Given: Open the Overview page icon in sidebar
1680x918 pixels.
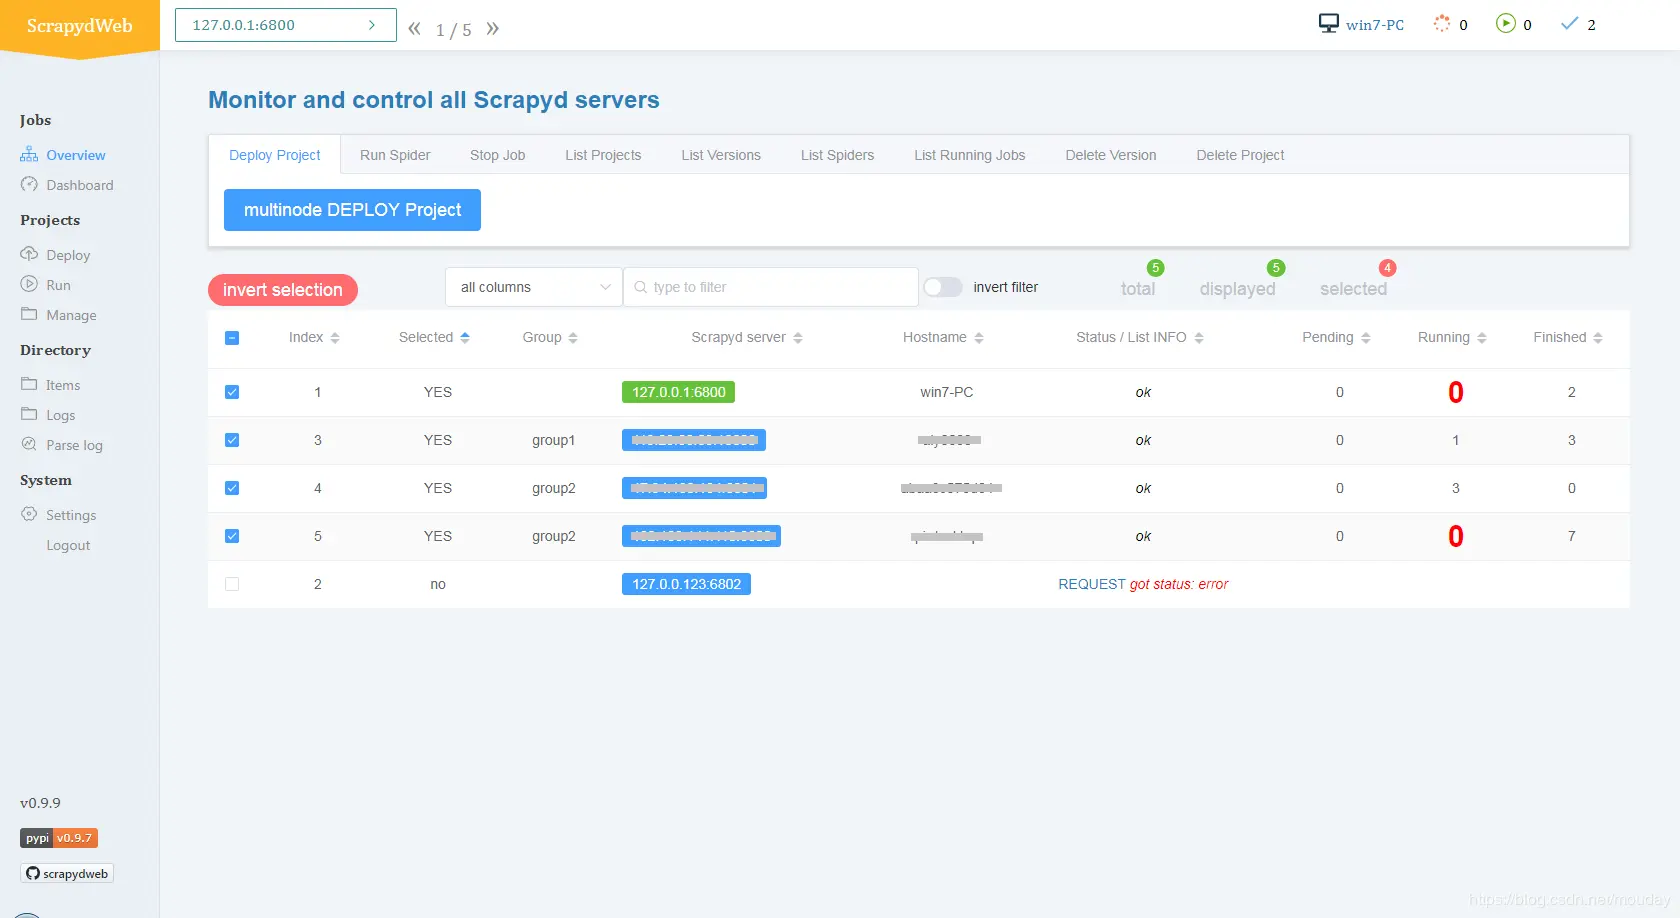Looking at the screenshot, I should (29, 155).
